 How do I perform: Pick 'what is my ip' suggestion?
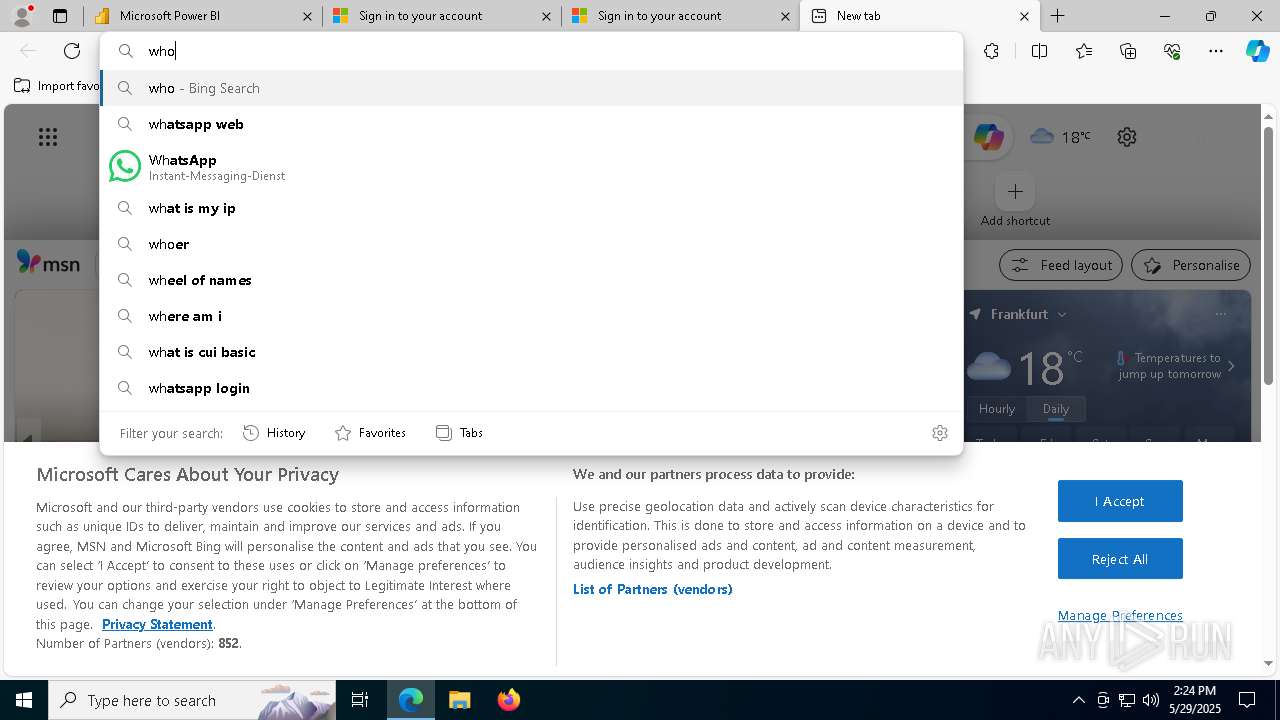(x=531, y=208)
